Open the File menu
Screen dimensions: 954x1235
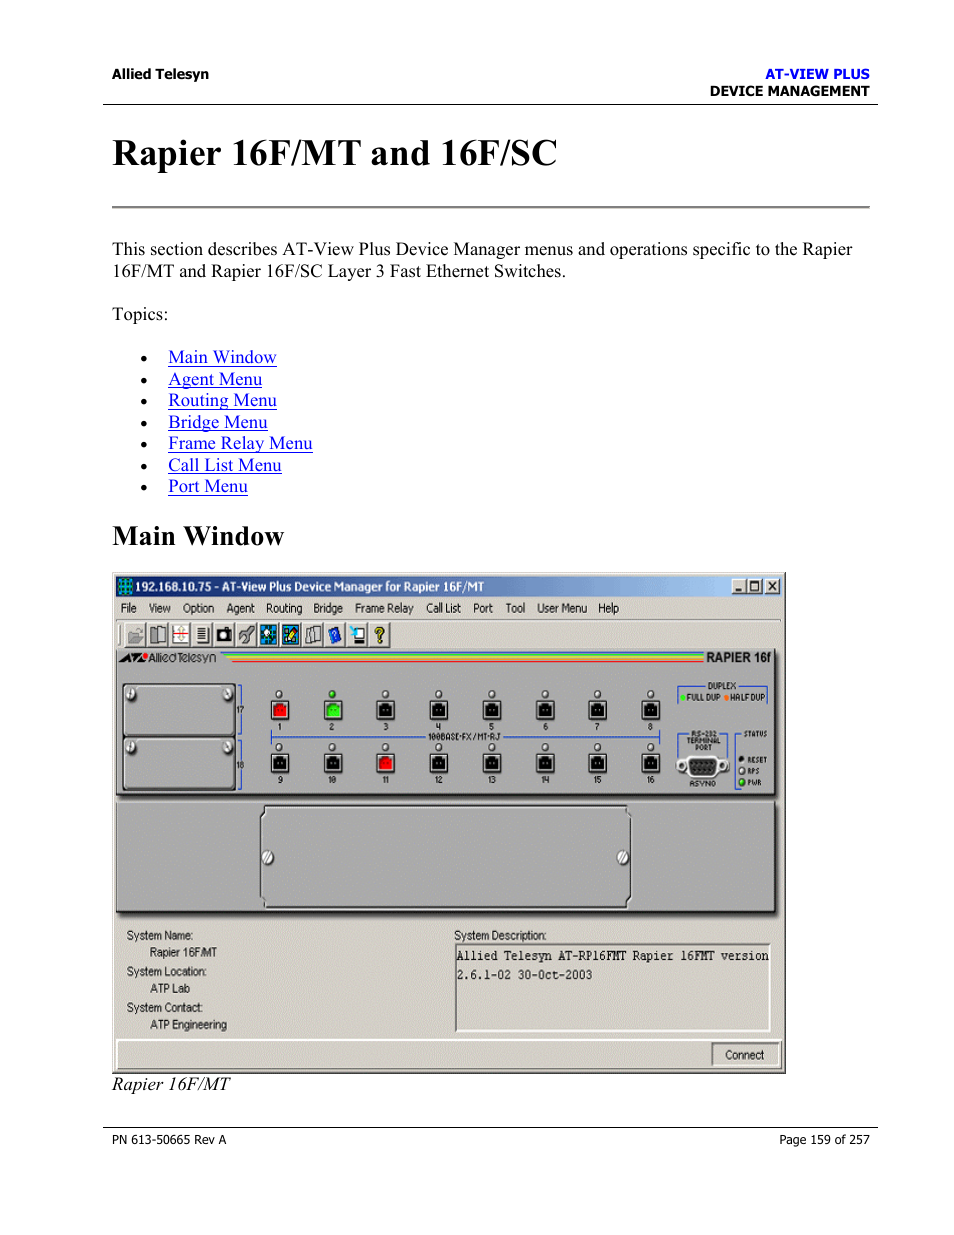click(129, 608)
